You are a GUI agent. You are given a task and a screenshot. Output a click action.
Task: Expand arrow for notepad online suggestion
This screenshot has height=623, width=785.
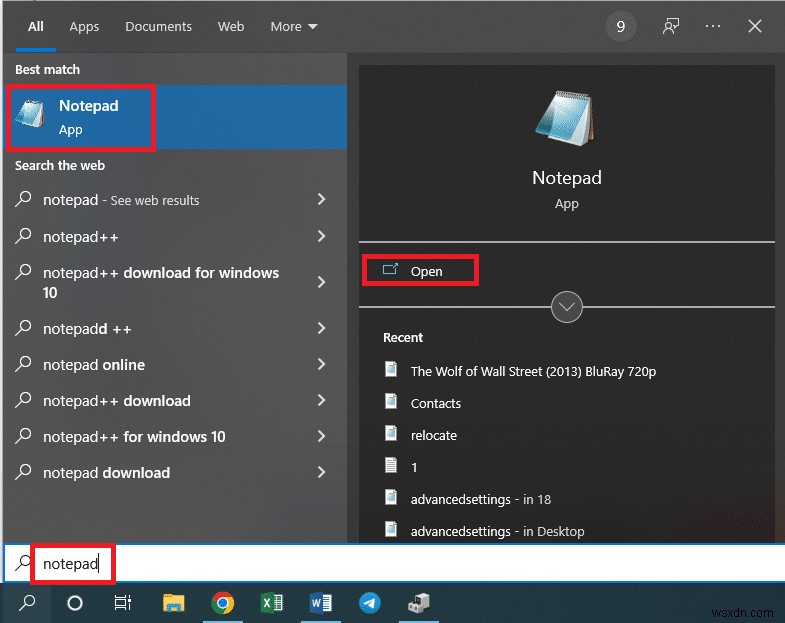click(321, 364)
